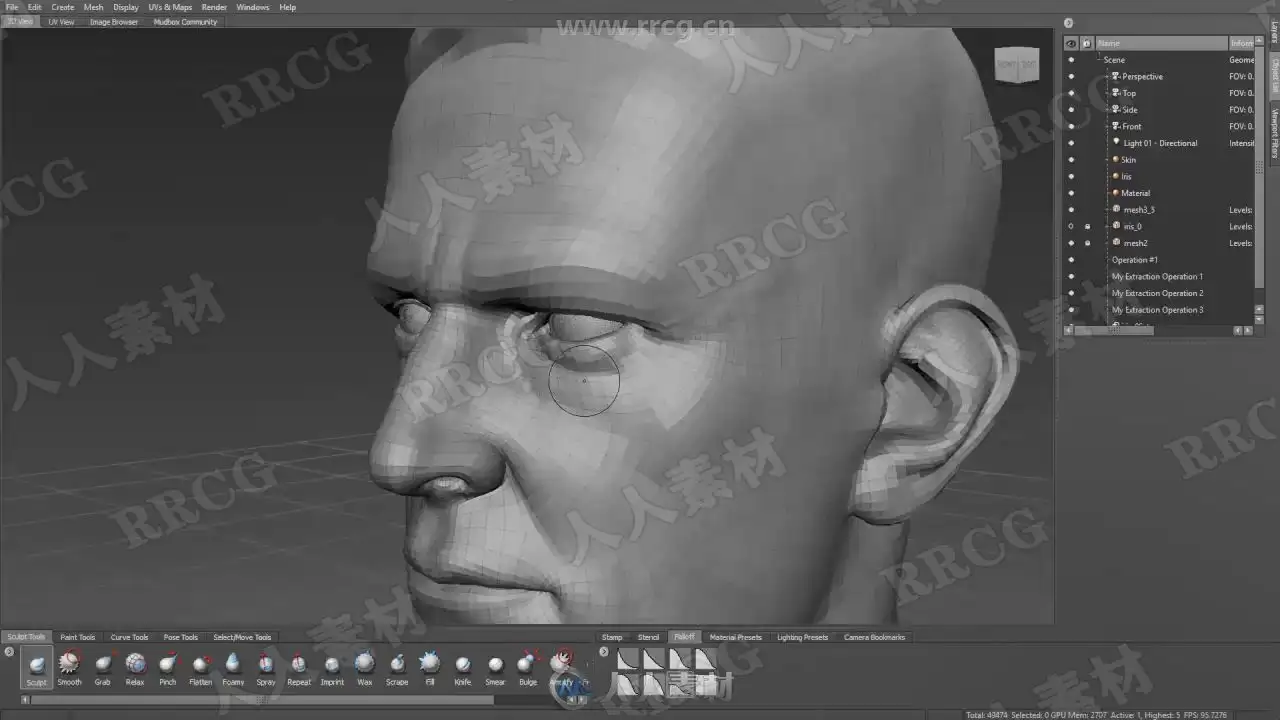Click Object List scrollbar up arrow
This screenshot has height=720, width=1280.
tap(1260, 43)
